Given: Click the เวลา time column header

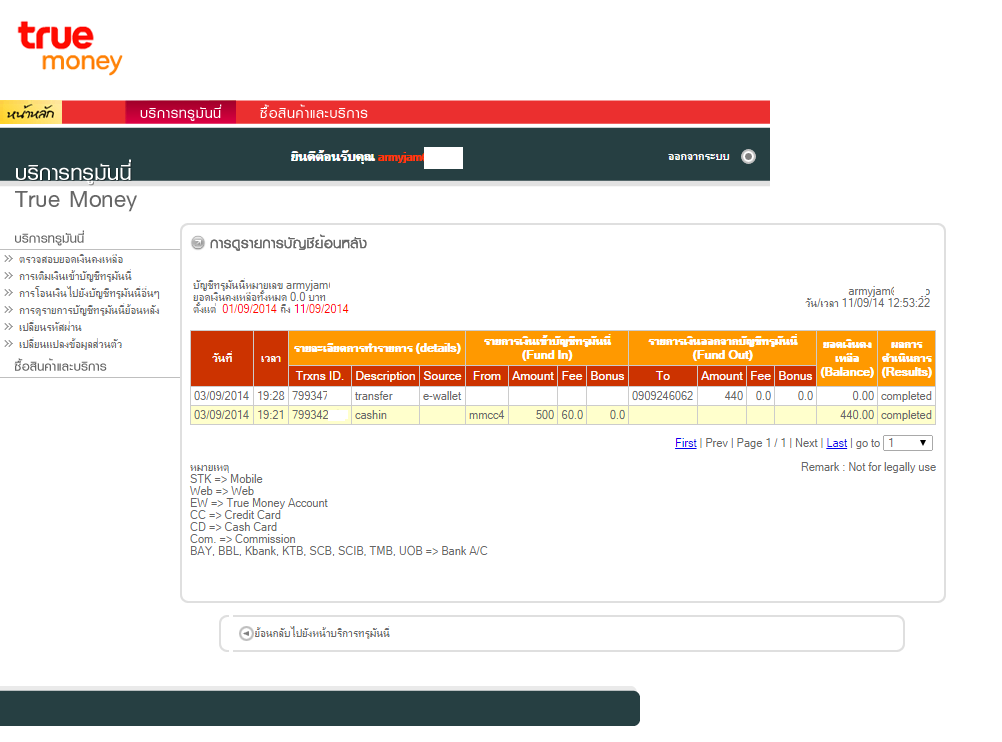Looking at the screenshot, I should tap(271, 358).
